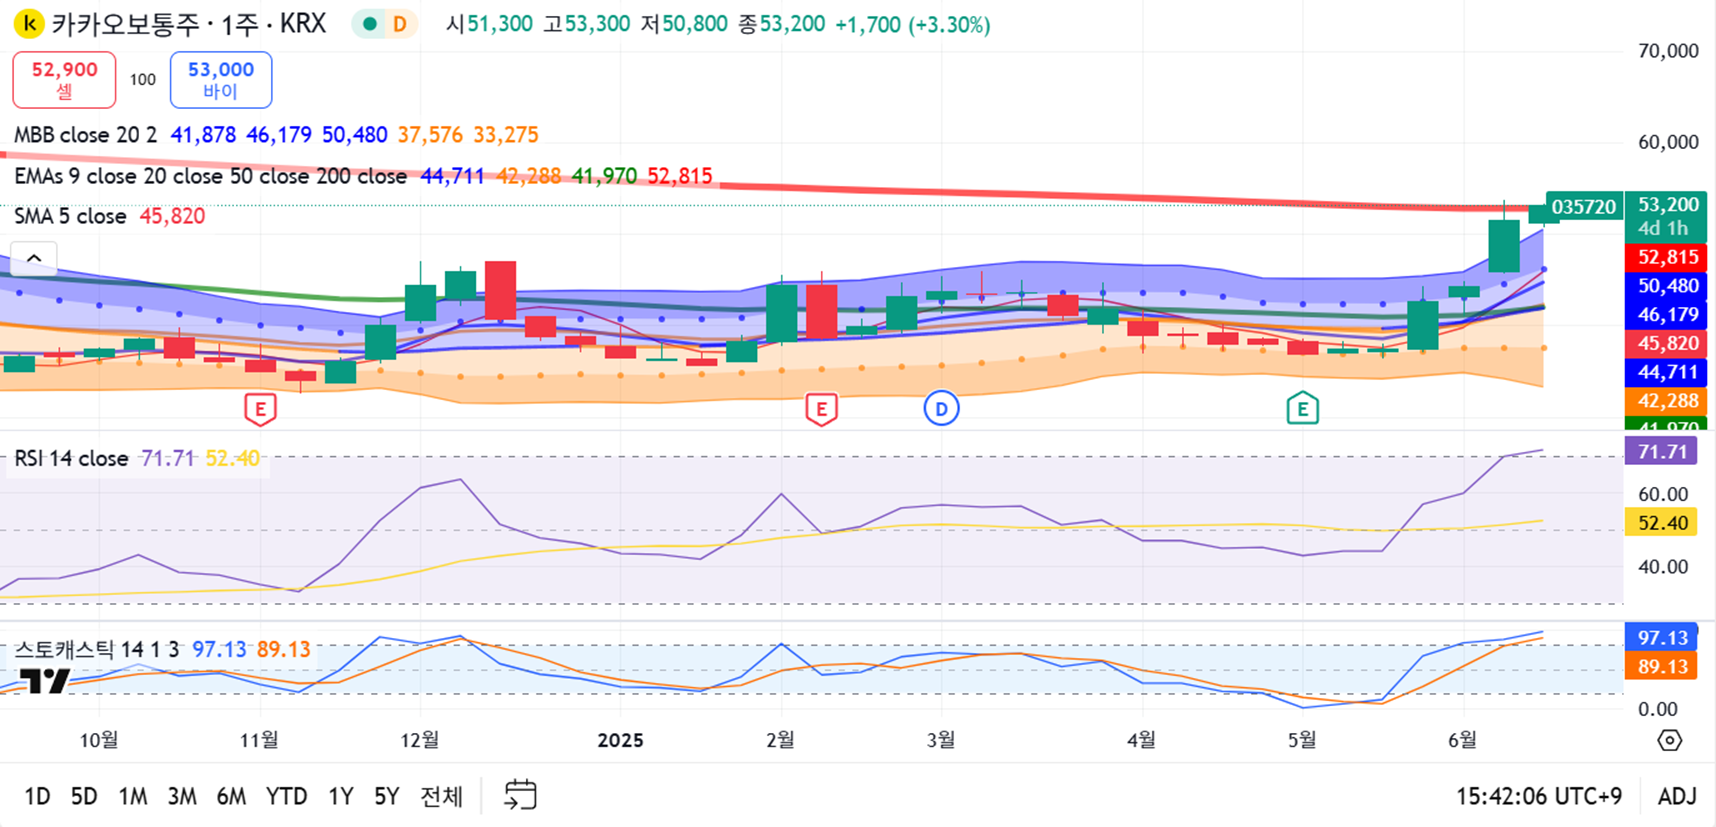Screen dimensions: 1716x827
Task: Select the 3M time range
Action: (182, 796)
